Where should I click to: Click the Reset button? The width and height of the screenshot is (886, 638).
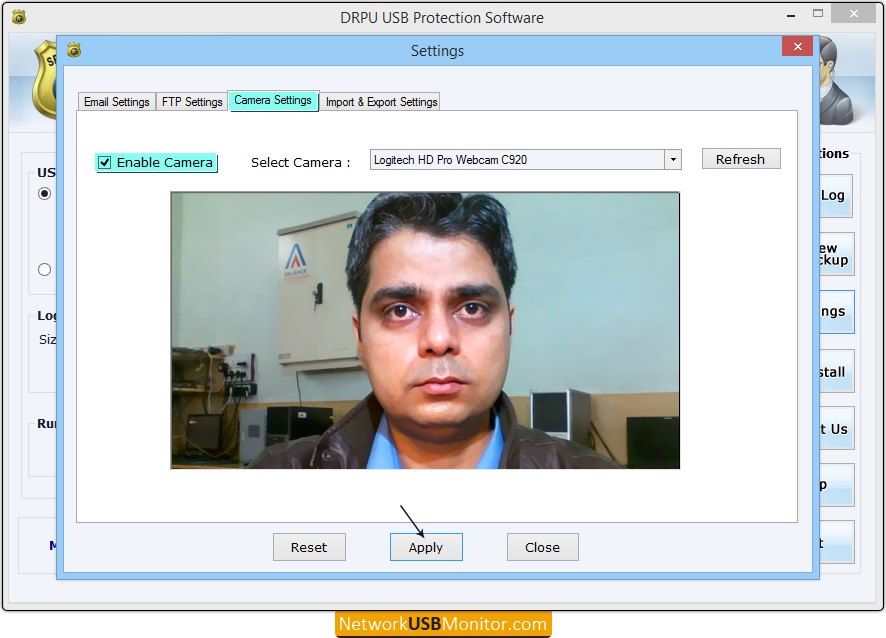click(309, 547)
